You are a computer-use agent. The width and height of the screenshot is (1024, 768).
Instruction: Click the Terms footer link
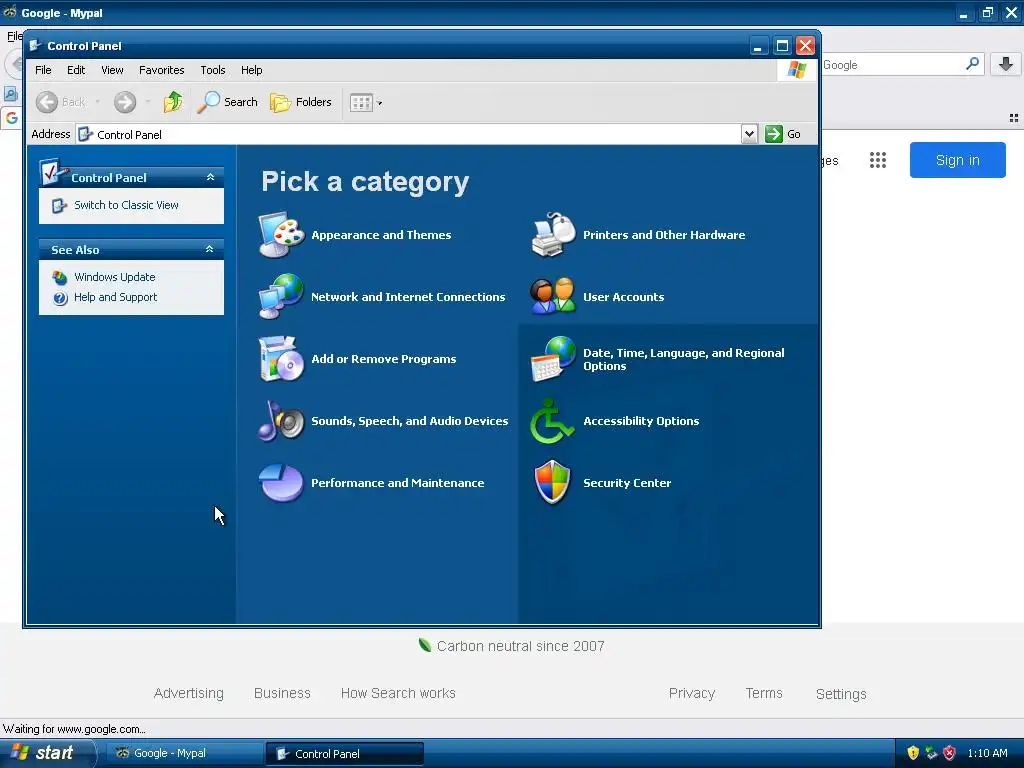[764, 693]
